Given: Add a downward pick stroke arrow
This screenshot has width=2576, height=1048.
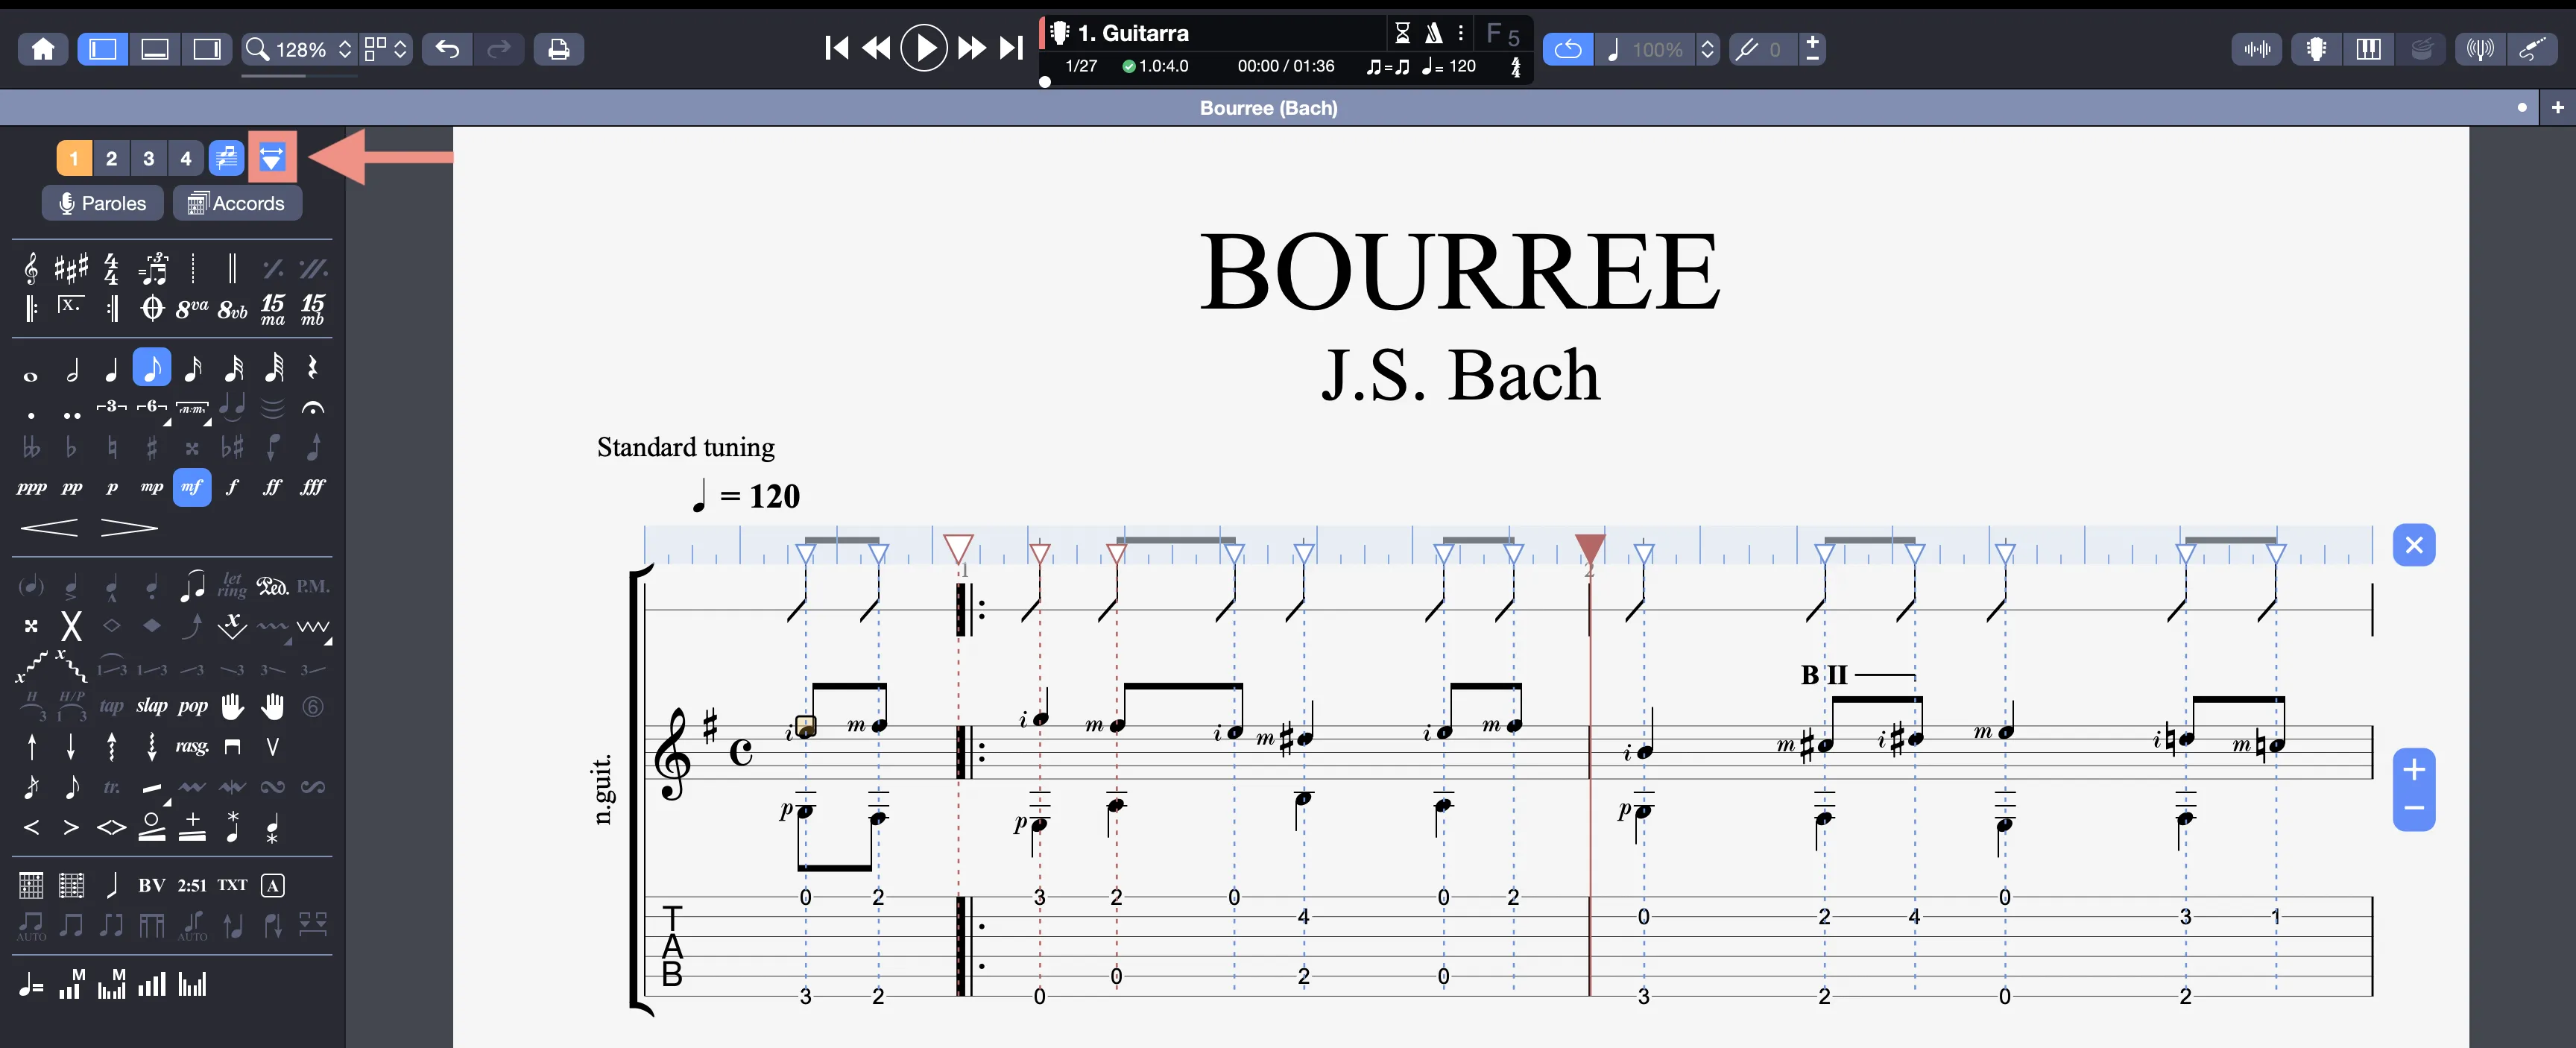Looking at the screenshot, I should 71,746.
